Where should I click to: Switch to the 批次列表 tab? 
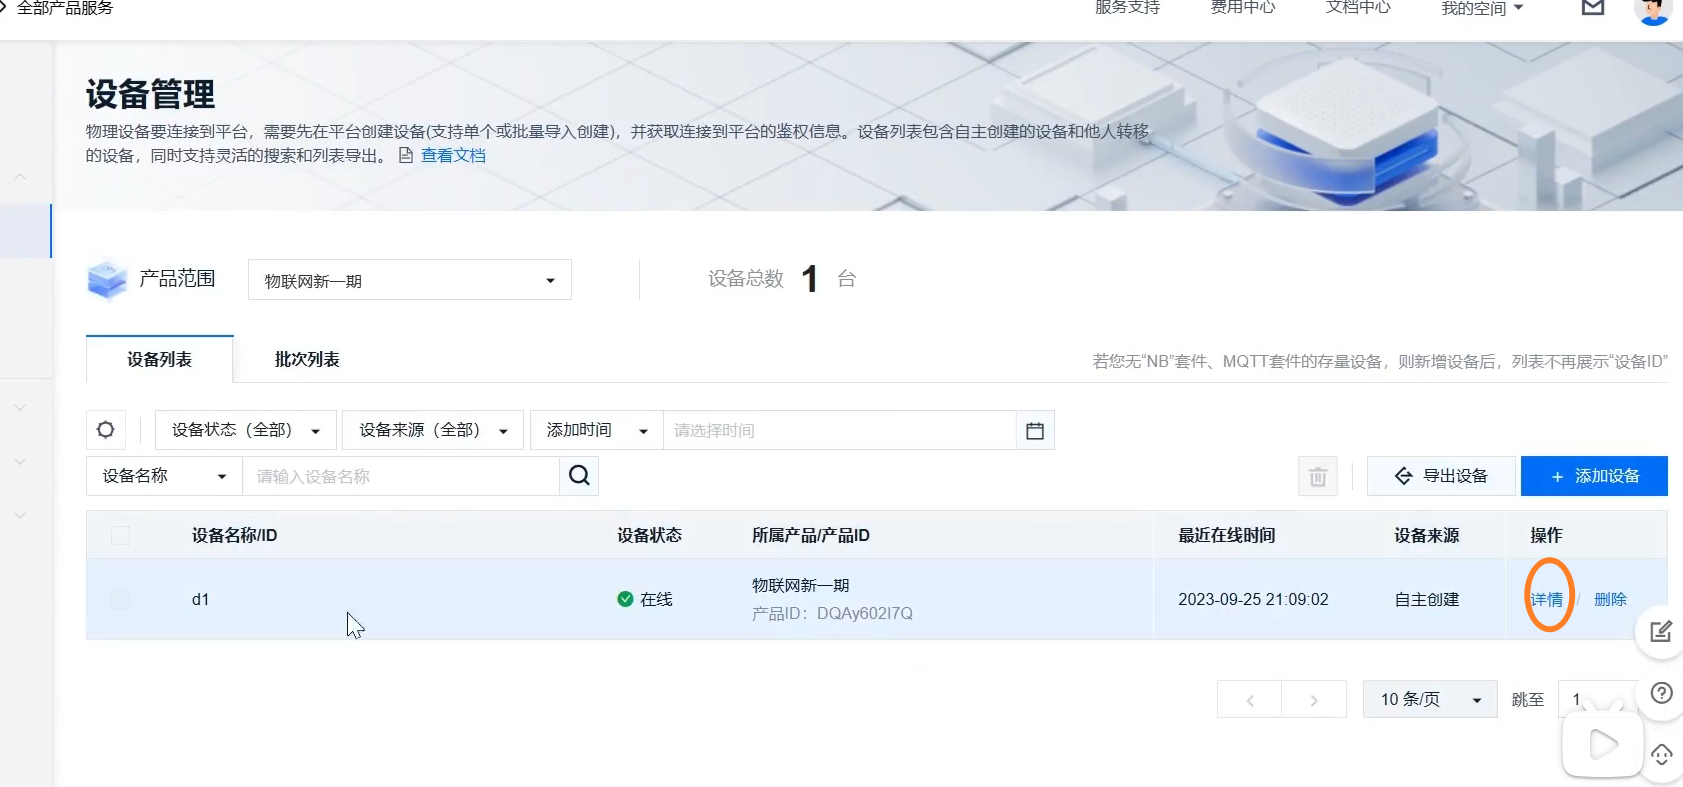coord(307,359)
